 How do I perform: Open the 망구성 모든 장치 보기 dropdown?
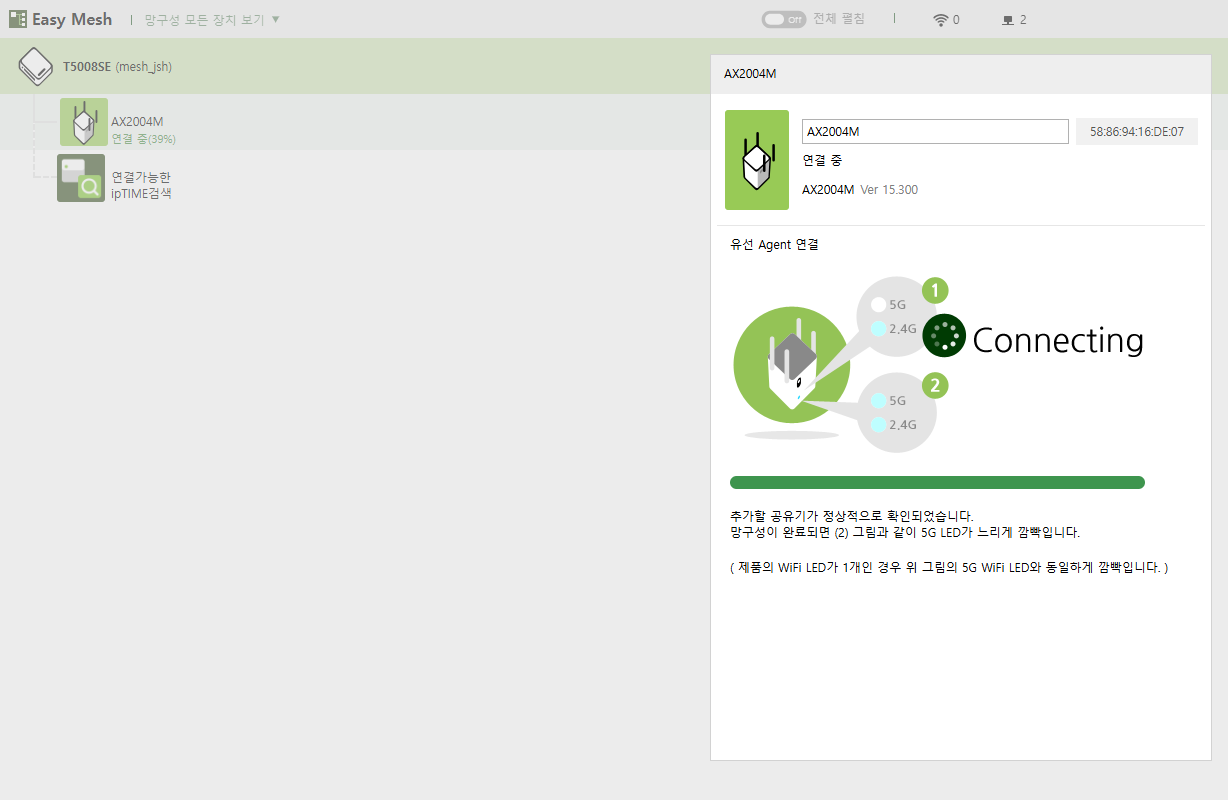(x=212, y=19)
